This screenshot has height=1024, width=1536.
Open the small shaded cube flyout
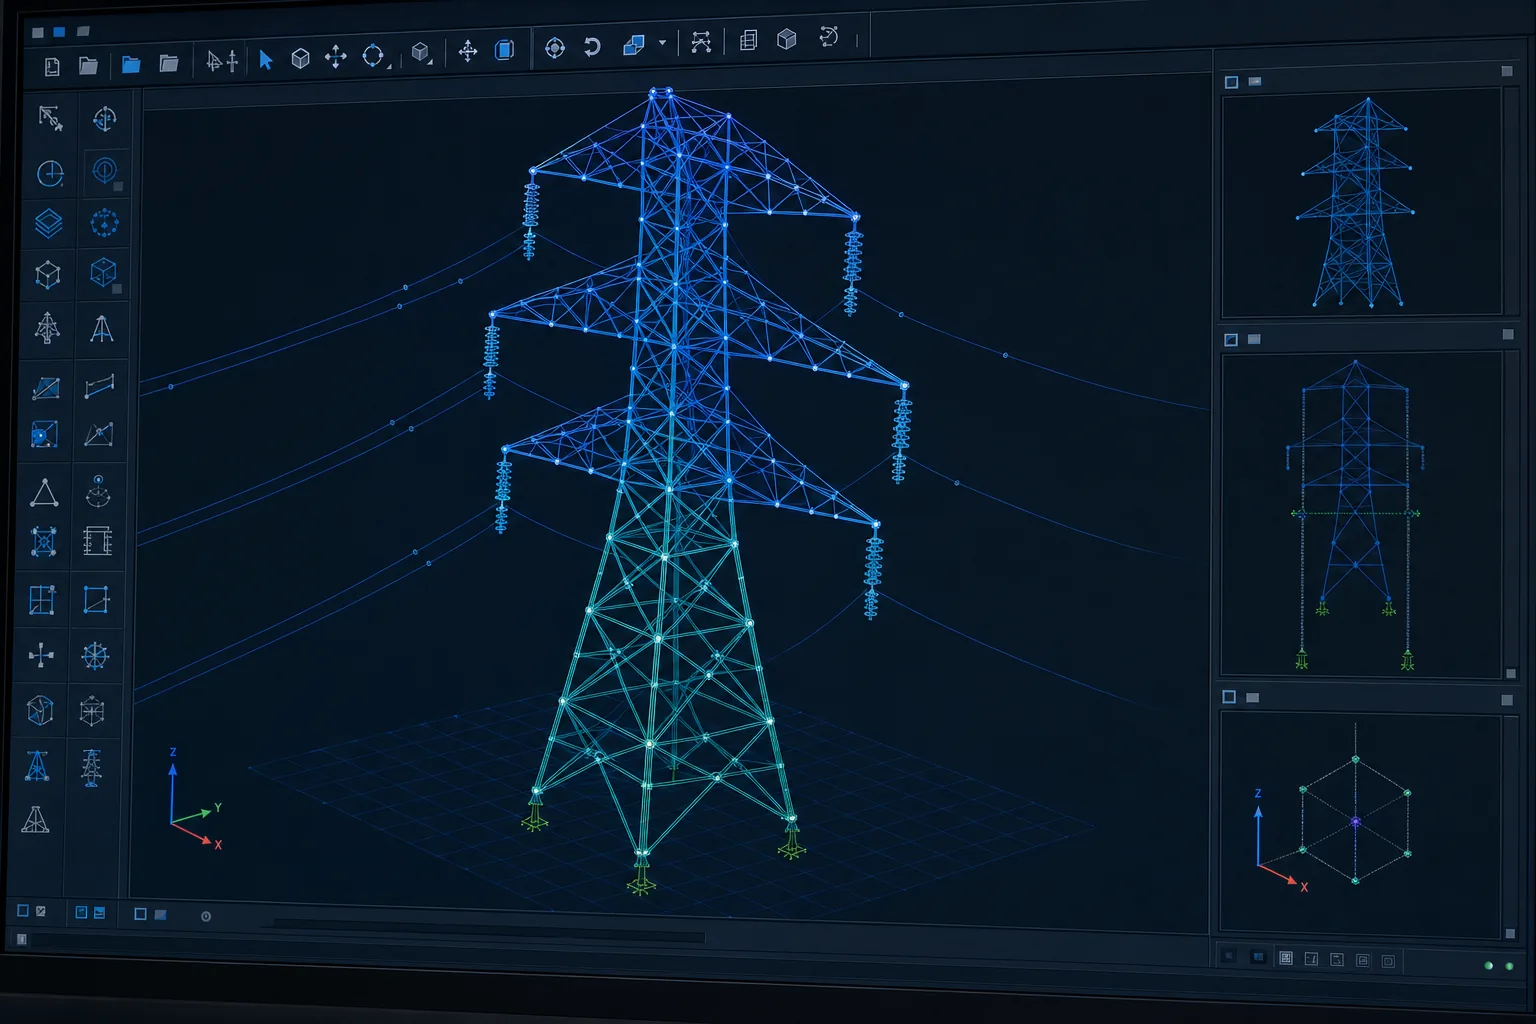(x=422, y=53)
